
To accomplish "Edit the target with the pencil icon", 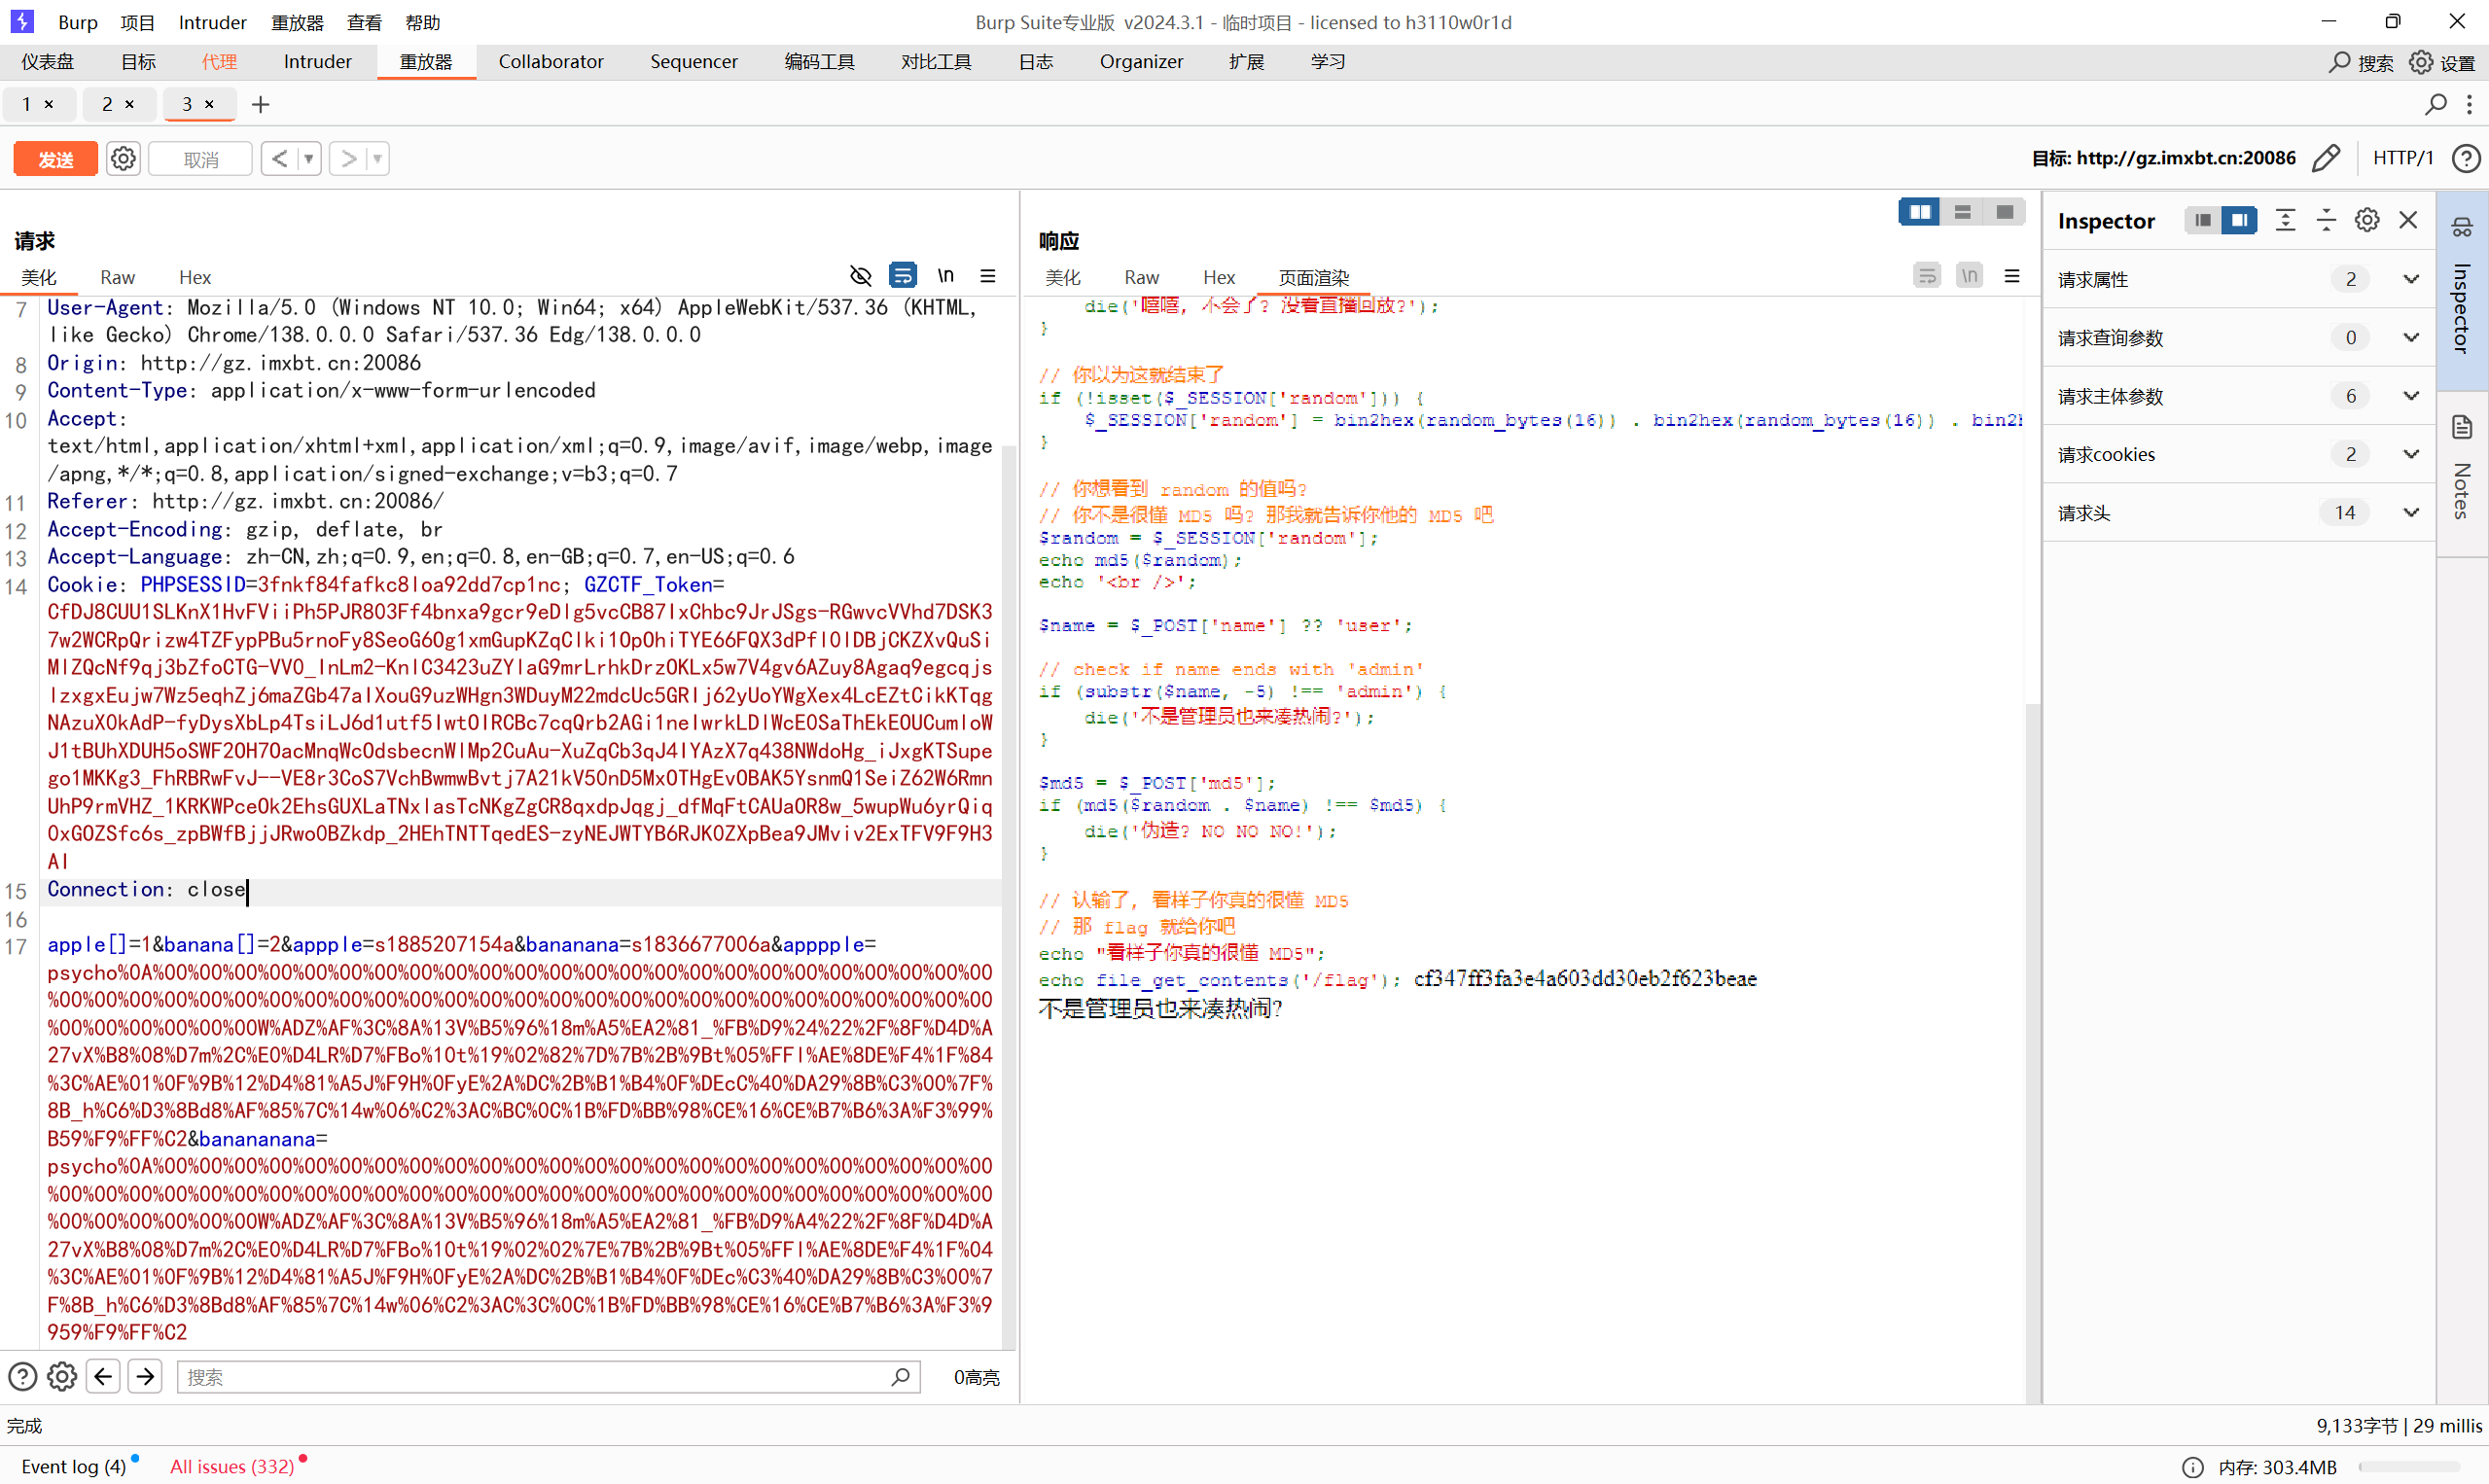I will pos(2326,158).
